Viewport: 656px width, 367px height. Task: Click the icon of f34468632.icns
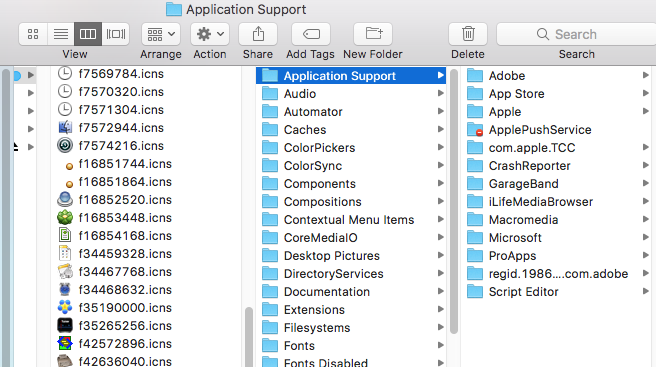65,290
